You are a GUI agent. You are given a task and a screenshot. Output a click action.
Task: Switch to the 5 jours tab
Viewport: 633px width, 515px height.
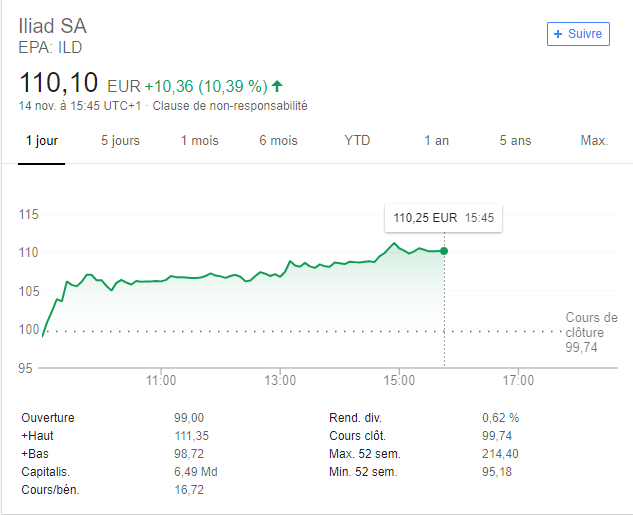120,141
